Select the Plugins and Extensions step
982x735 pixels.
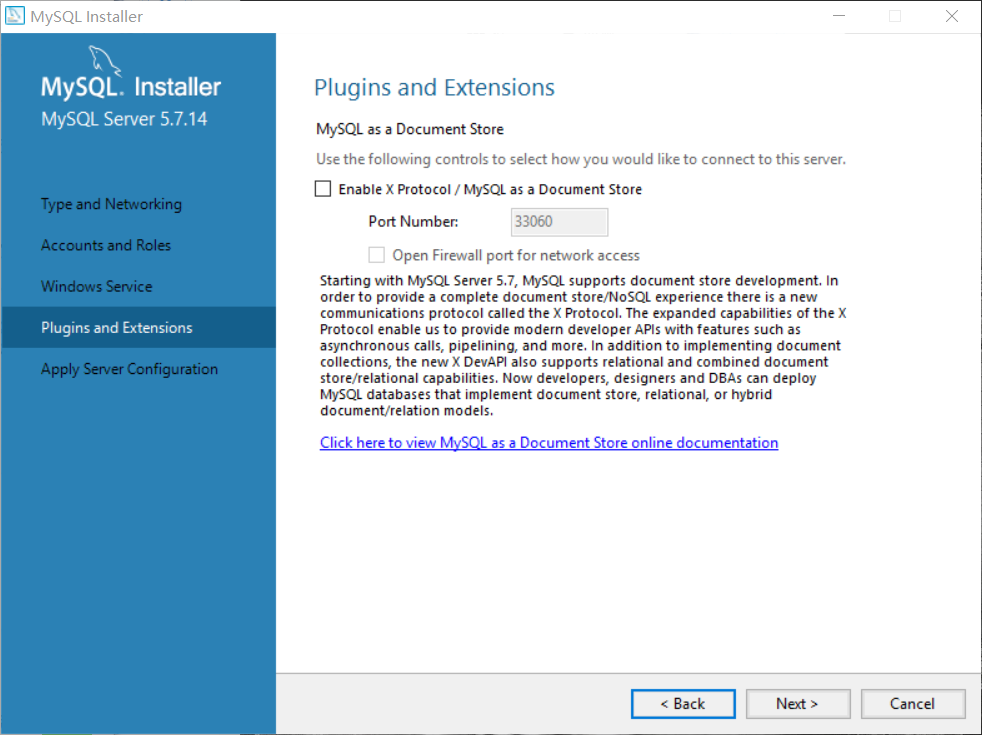pyautogui.click(x=116, y=327)
